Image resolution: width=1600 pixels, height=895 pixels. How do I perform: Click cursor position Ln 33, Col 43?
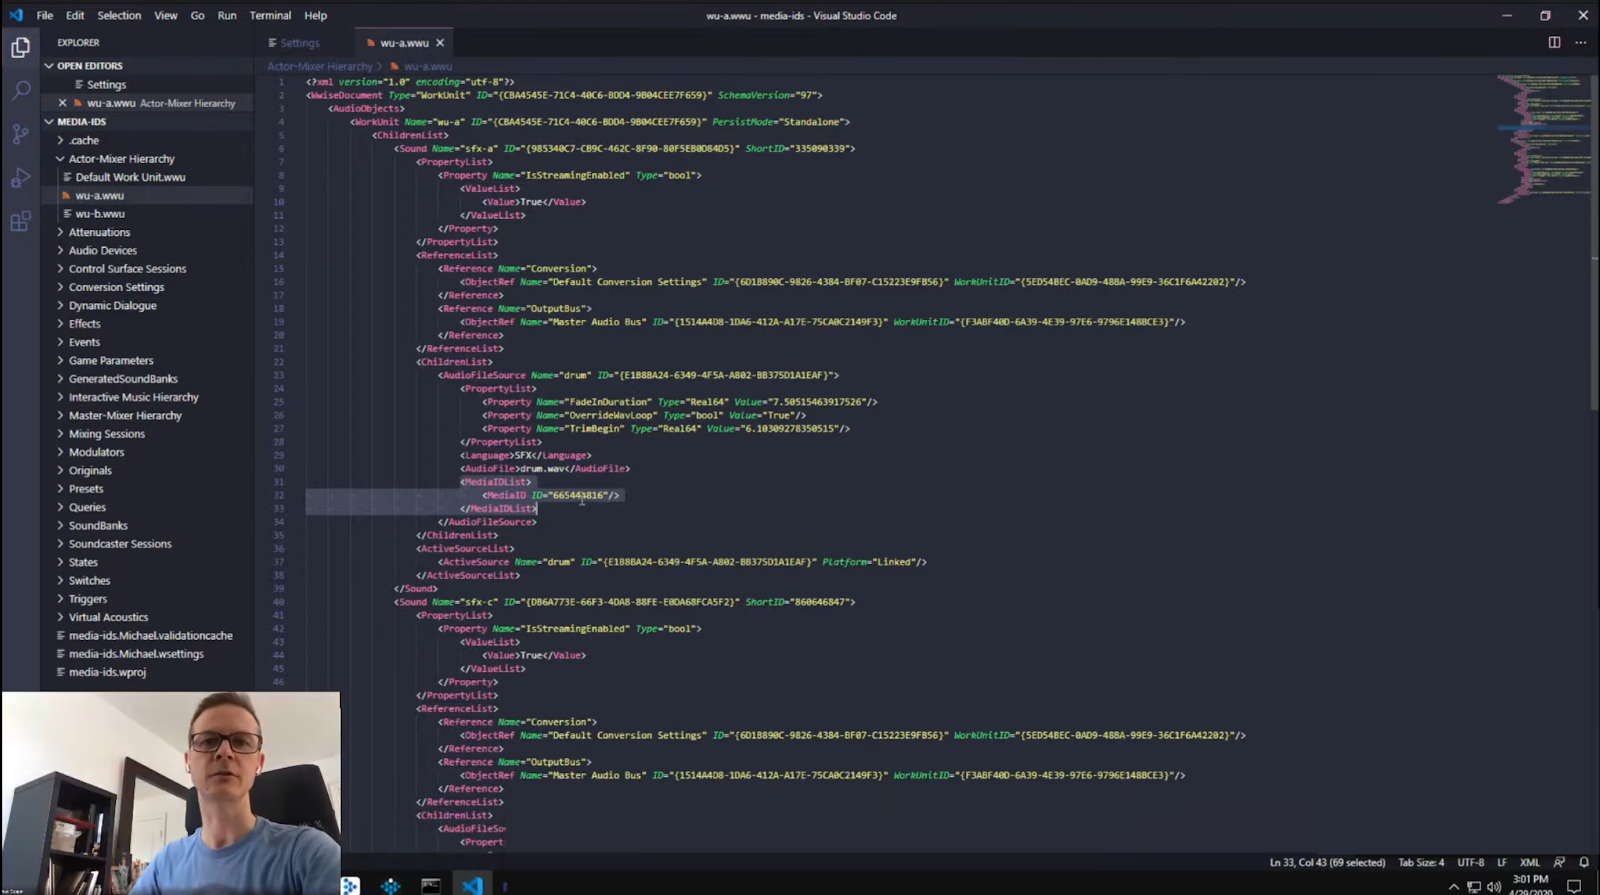tap(1327, 862)
